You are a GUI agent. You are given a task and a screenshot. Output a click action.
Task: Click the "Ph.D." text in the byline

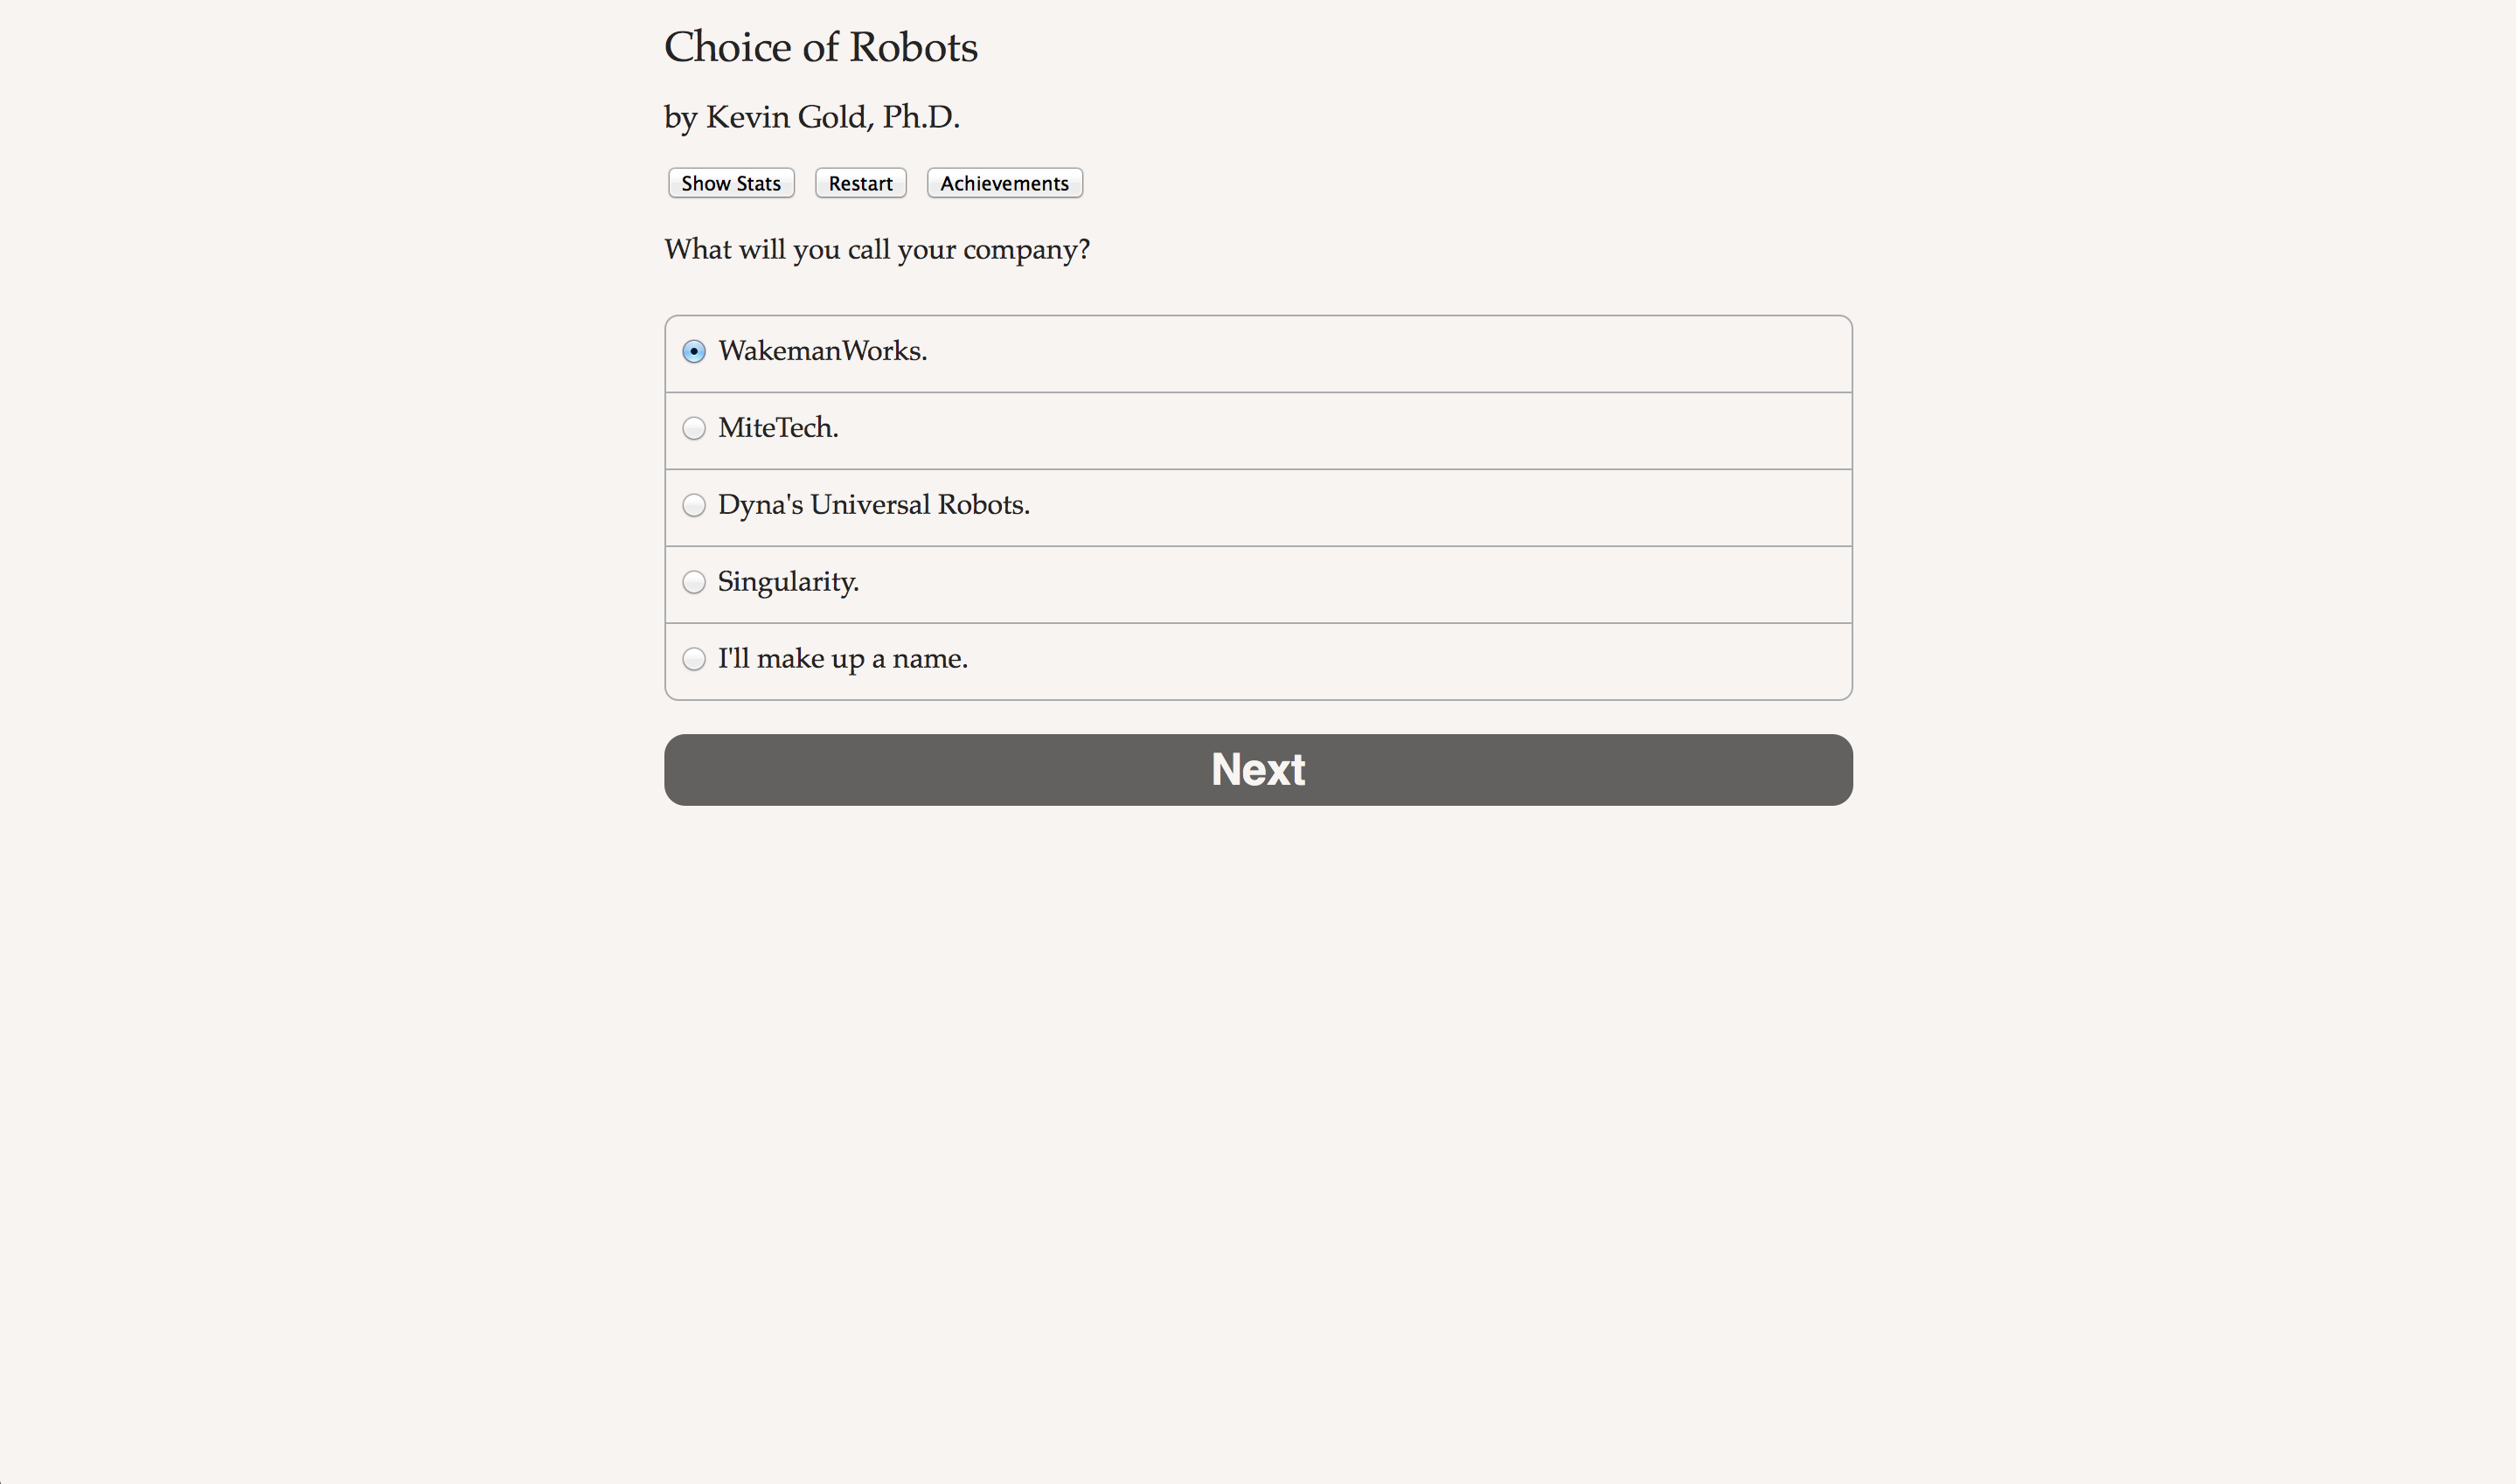920,117
